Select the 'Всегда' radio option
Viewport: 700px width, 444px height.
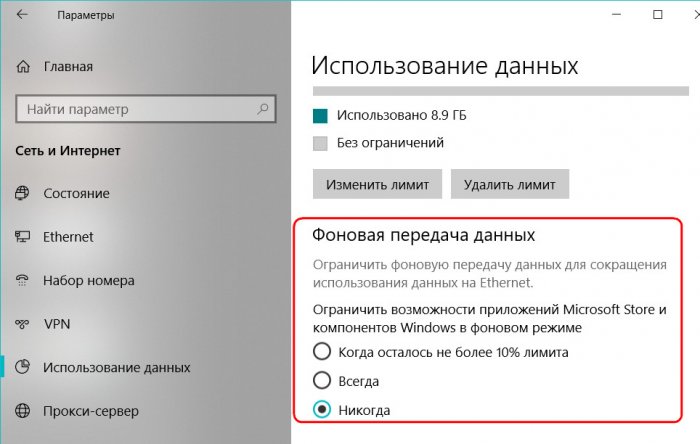point(322,381)
